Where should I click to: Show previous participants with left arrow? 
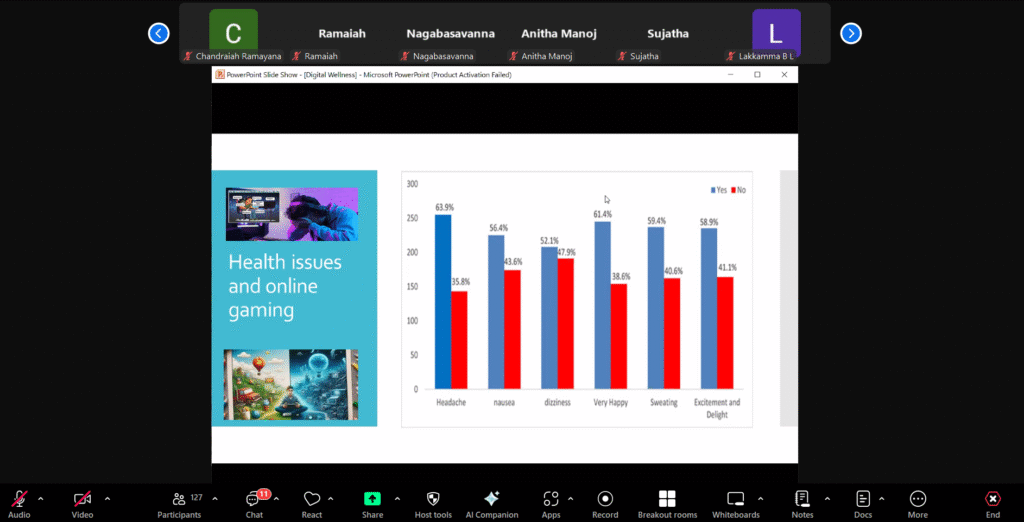pos(158,33)
